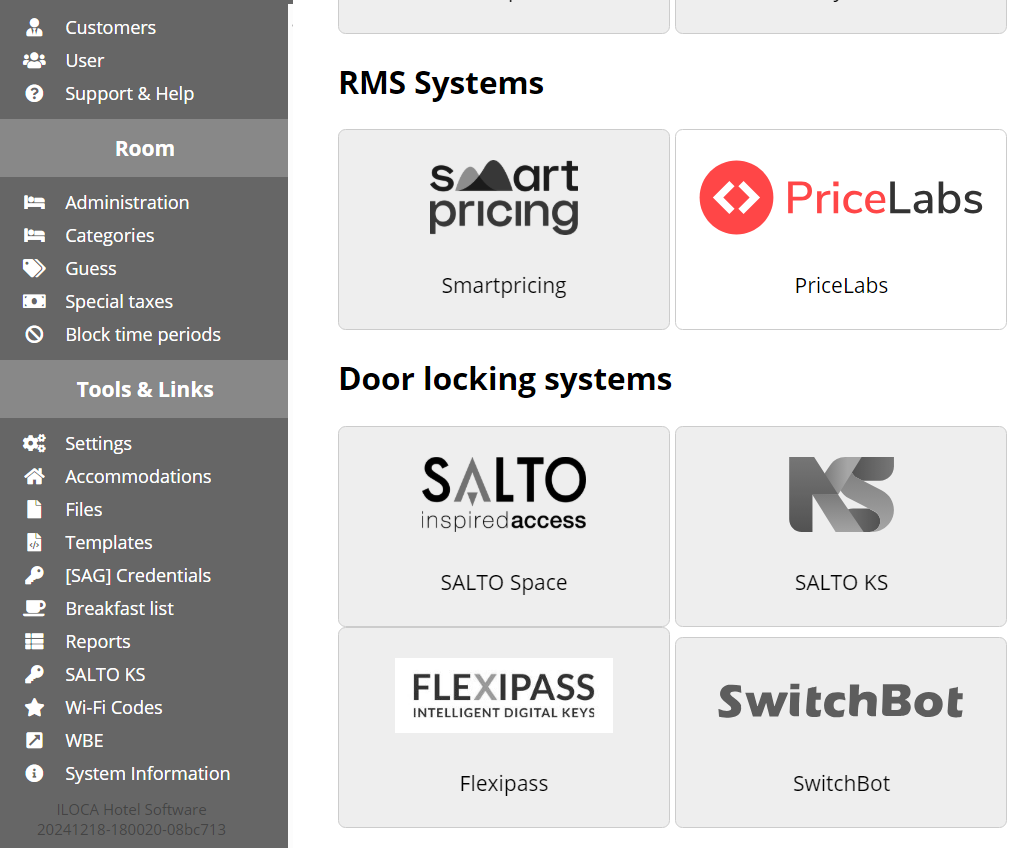Select the Smartpricing integration card
This screenshot has height=848, width=1012.
[504, 229]
